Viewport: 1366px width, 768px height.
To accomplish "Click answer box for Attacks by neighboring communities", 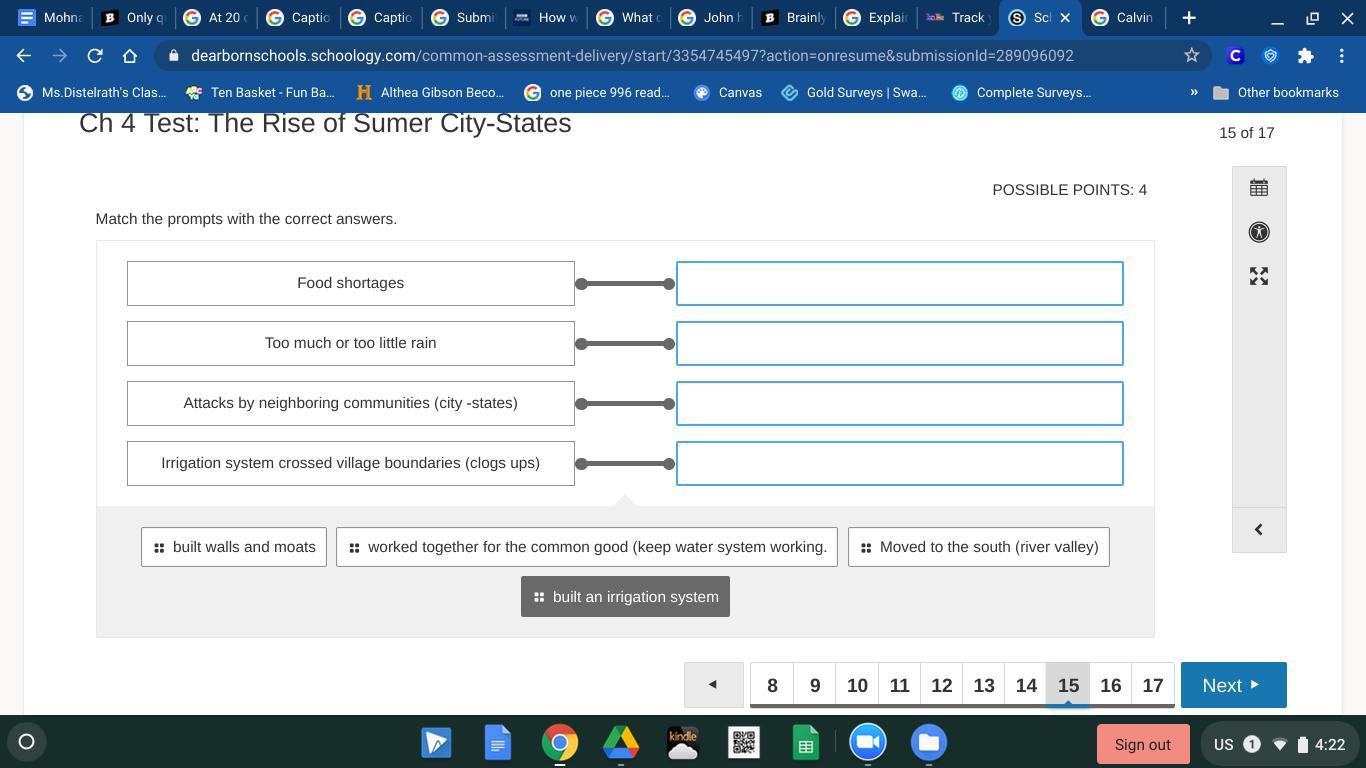I will (900, 403).
